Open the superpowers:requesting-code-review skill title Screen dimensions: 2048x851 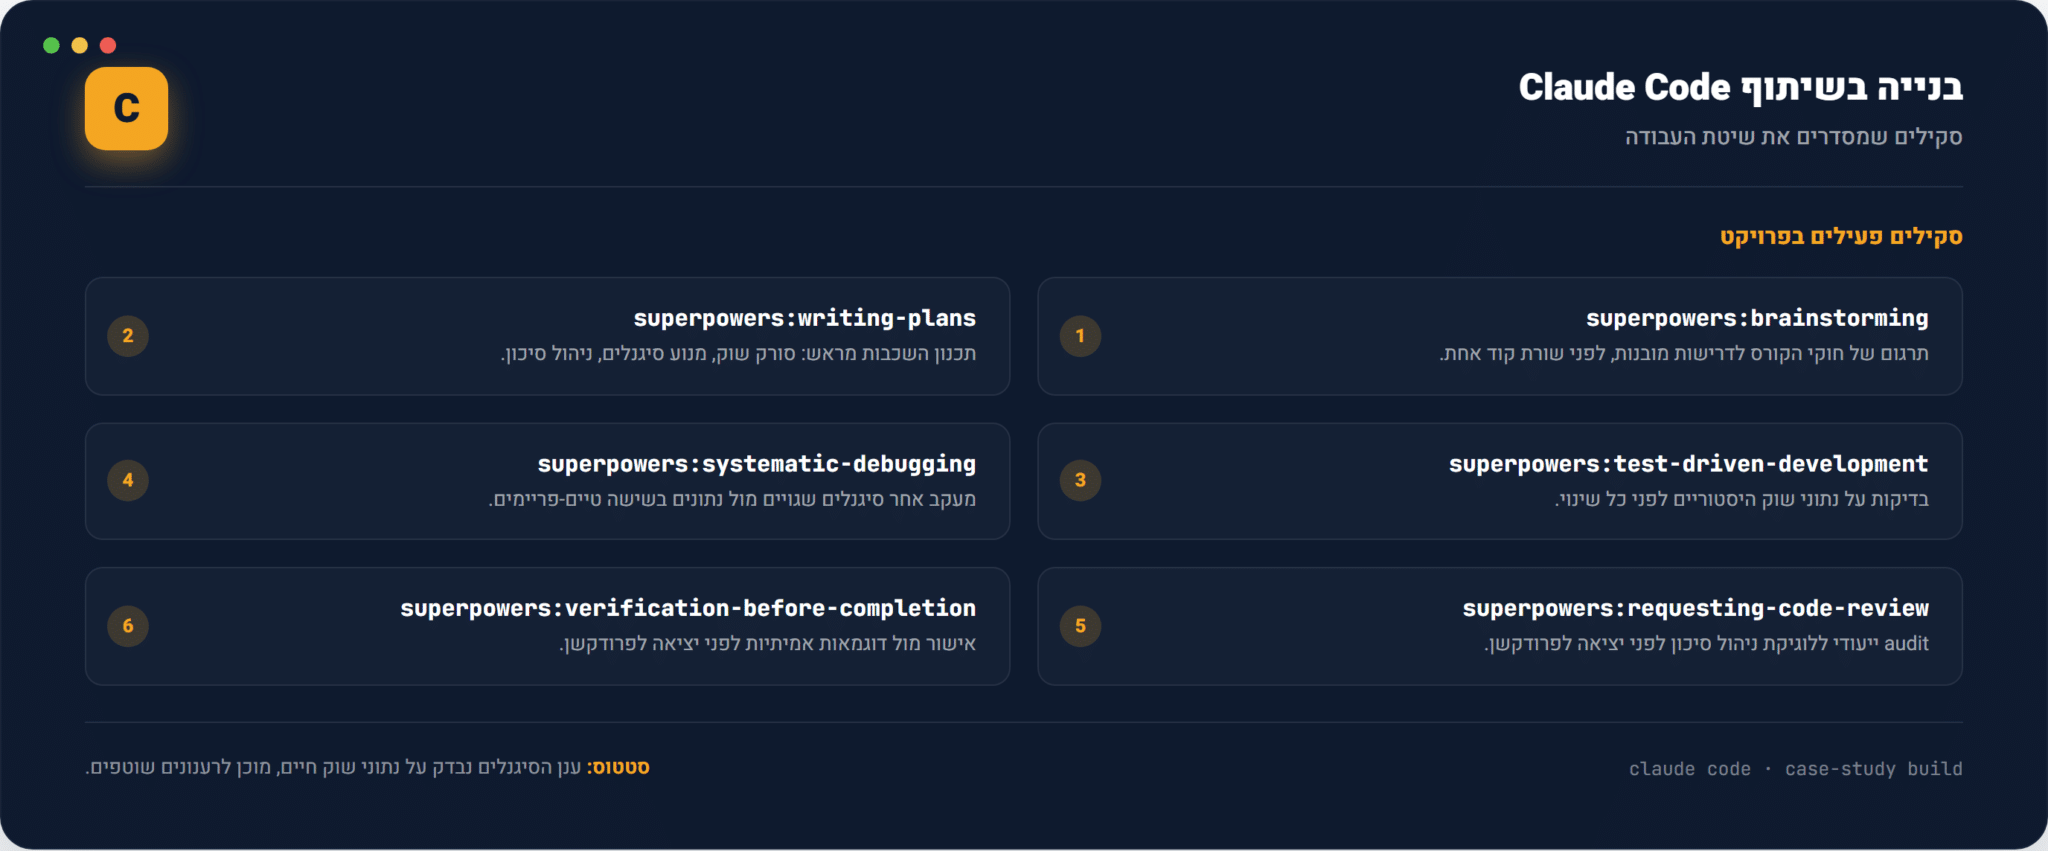point(1696,608)
